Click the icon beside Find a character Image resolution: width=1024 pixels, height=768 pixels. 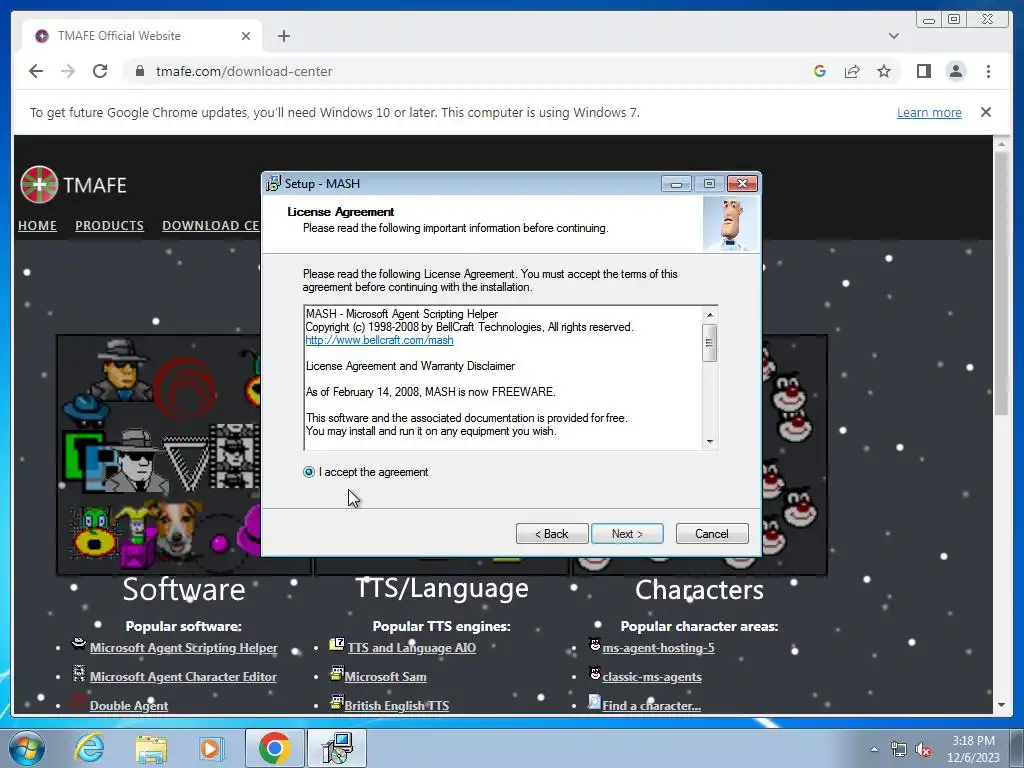[594, 701]
